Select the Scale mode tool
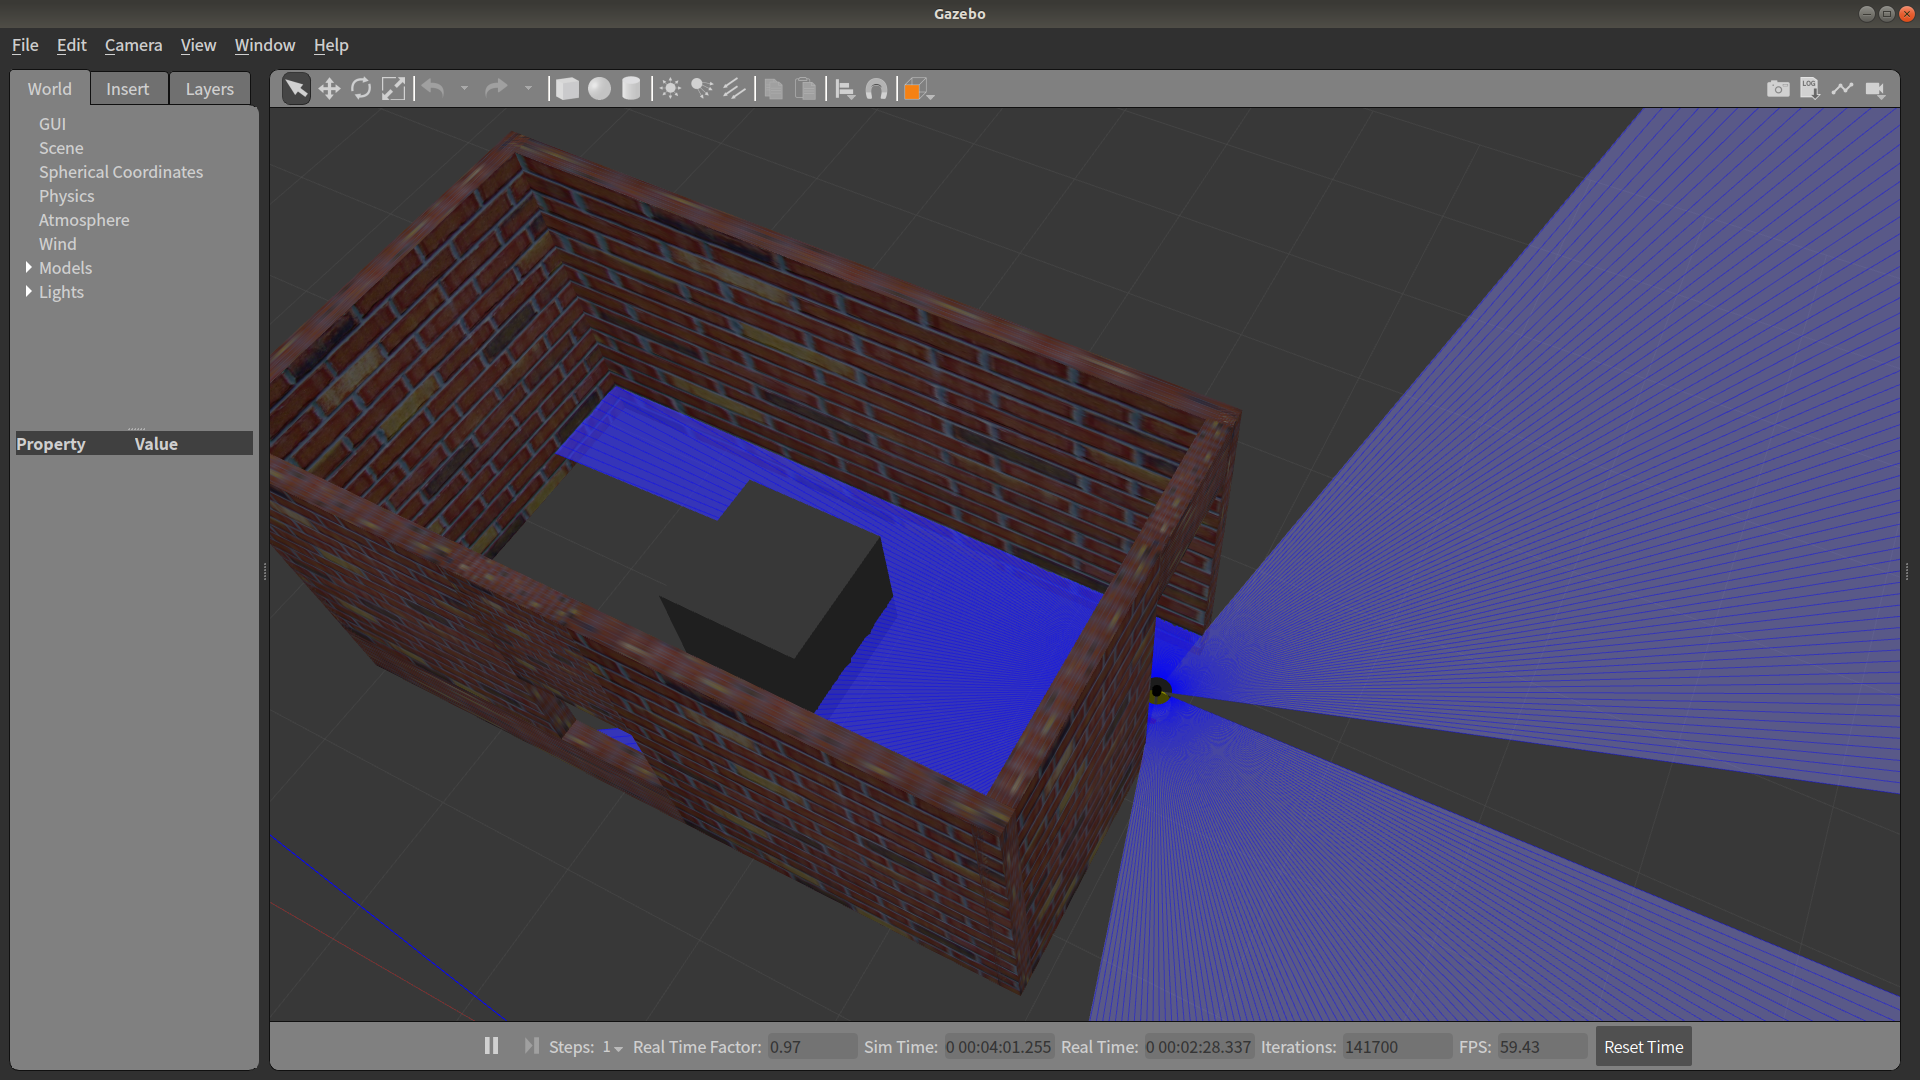This screenshot has width=1920, height=1080. pyautogui.click(x=394, y=89)
